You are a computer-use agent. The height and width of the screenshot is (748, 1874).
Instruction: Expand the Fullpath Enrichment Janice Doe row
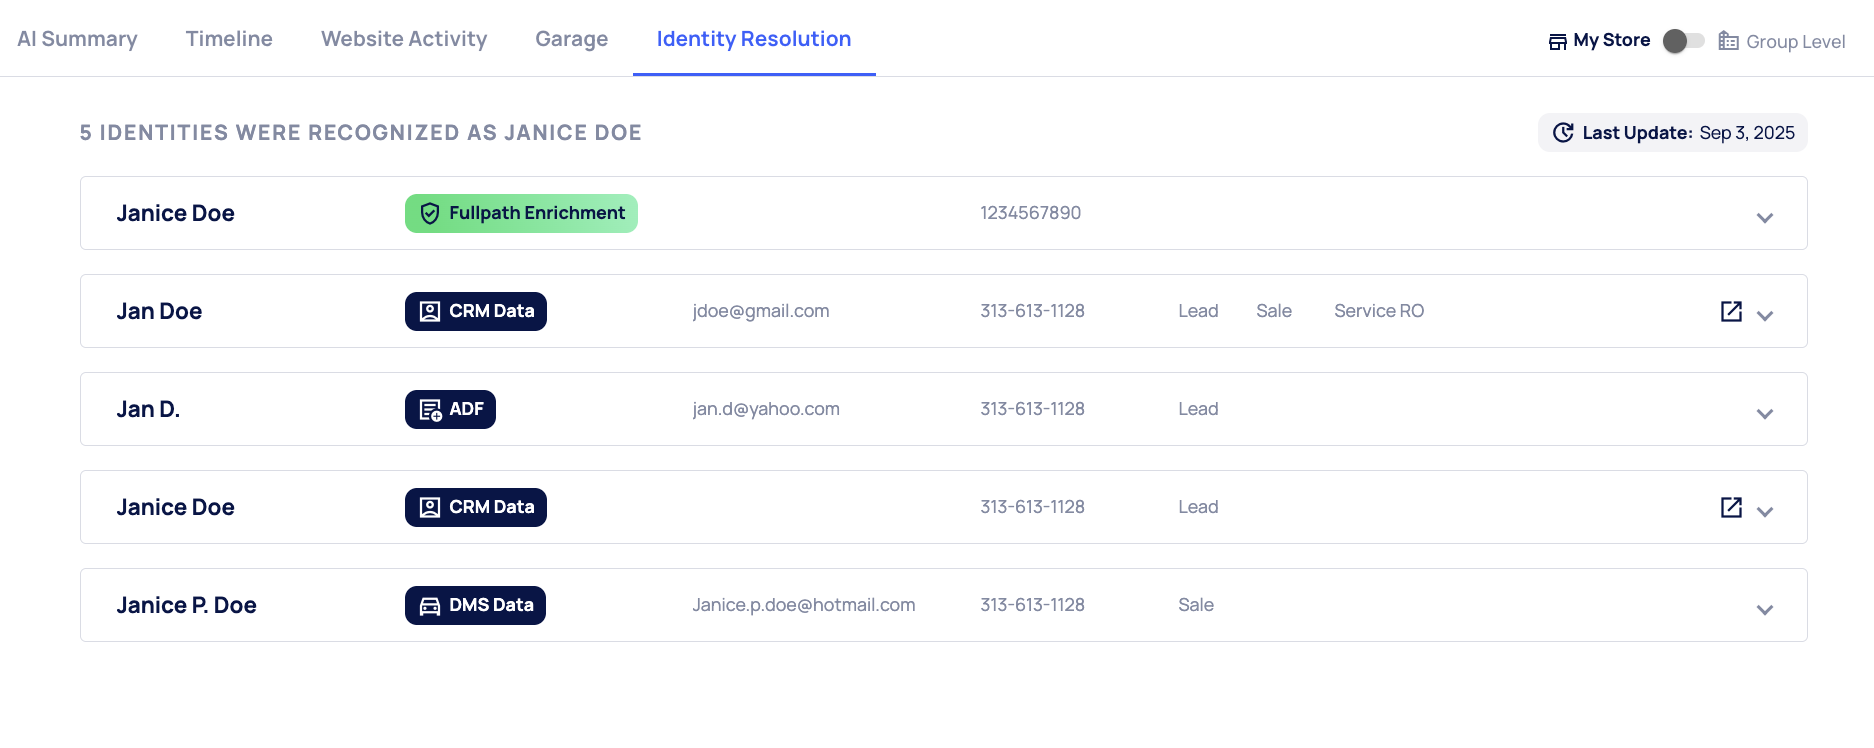pyautogui.click(x=1765, y=218)
